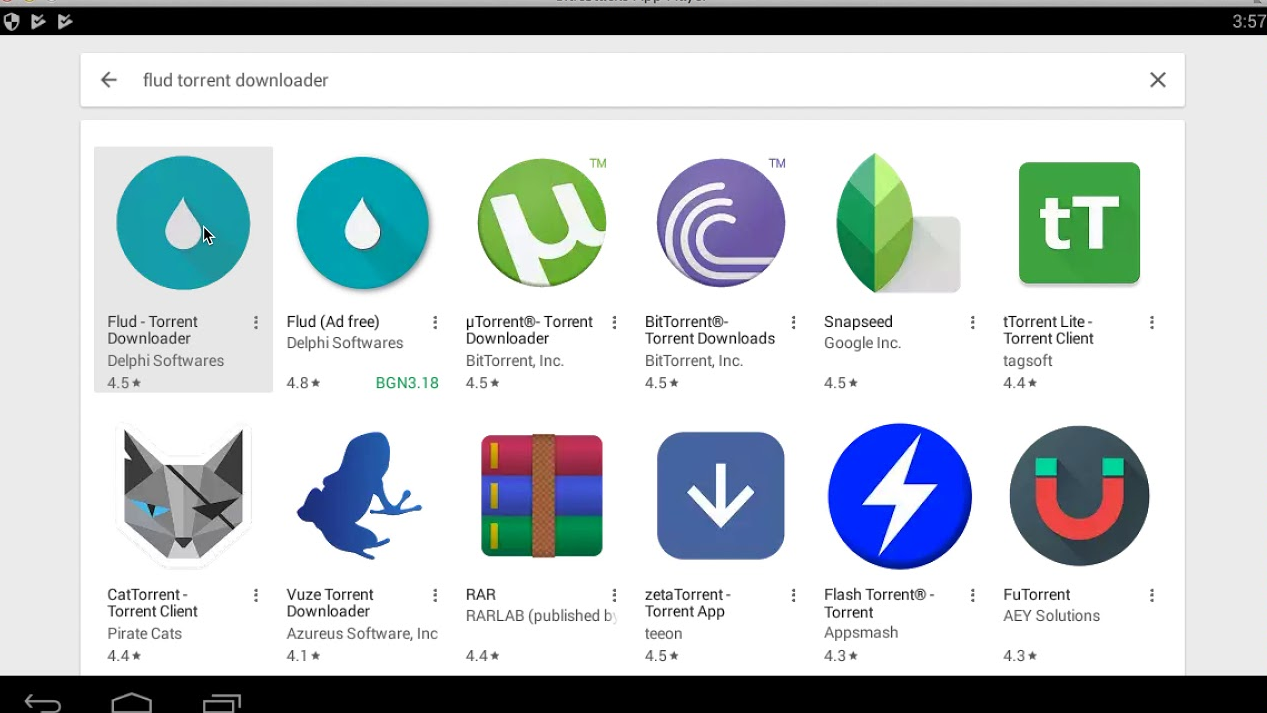This screenshot has height=713, width=1267.
Task: Open the RAR stacked books icon
Action: coord(541,496)
